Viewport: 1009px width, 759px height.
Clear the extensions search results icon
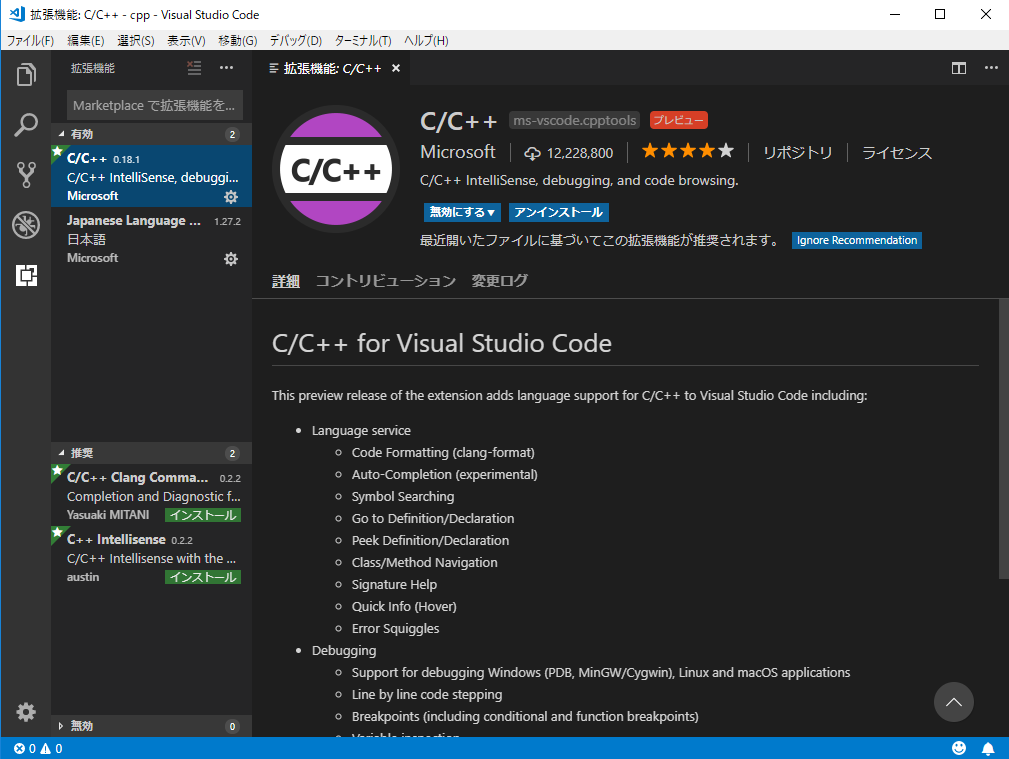[194, 68]
